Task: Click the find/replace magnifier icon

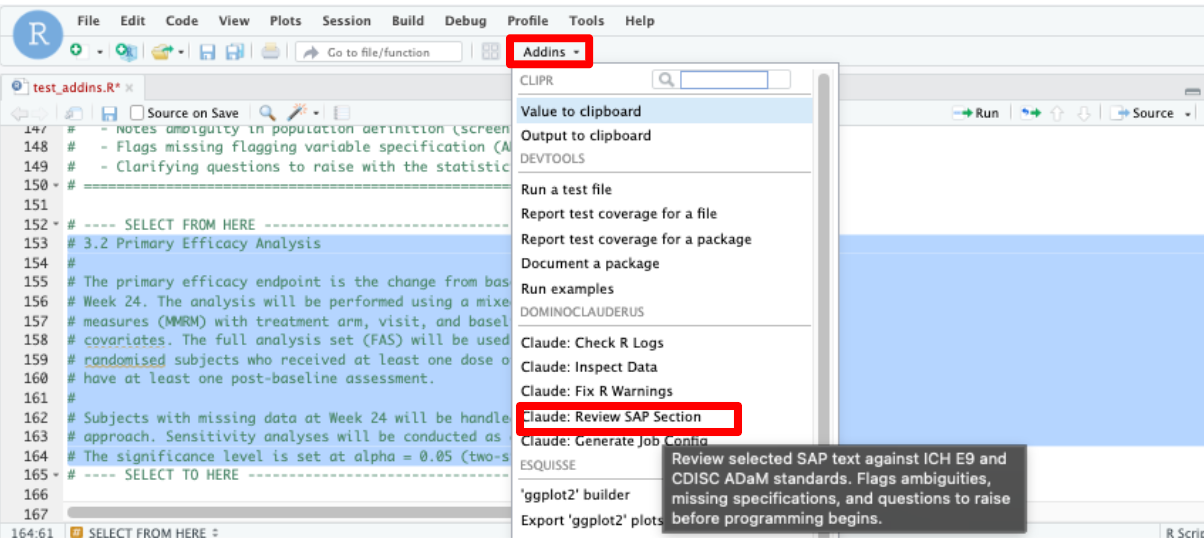Action: [267, 113]
